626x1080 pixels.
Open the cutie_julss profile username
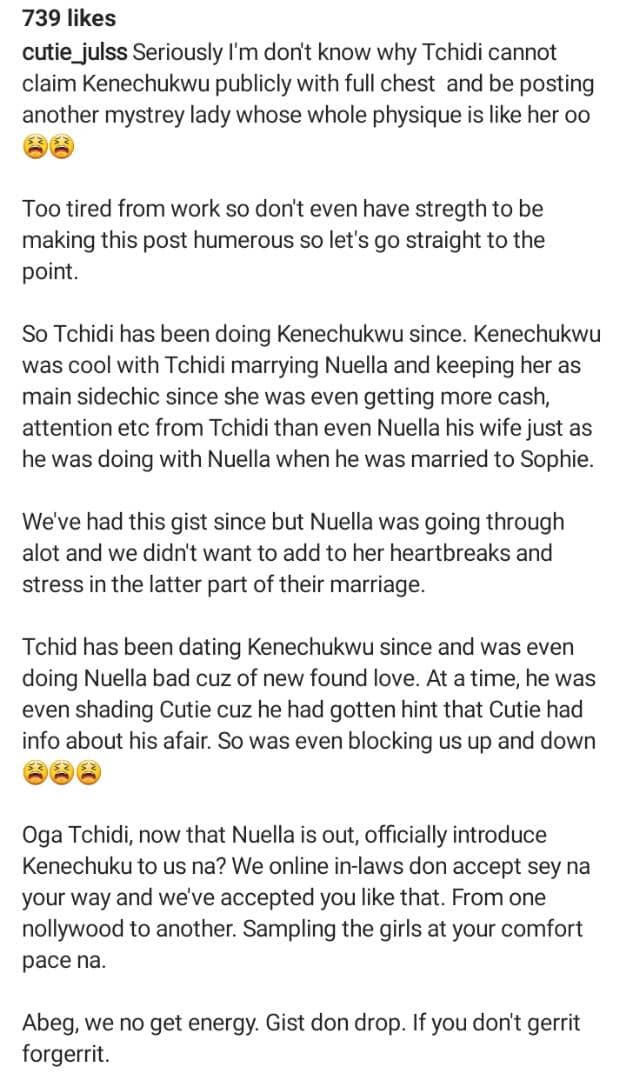click(x=74, y=52)
